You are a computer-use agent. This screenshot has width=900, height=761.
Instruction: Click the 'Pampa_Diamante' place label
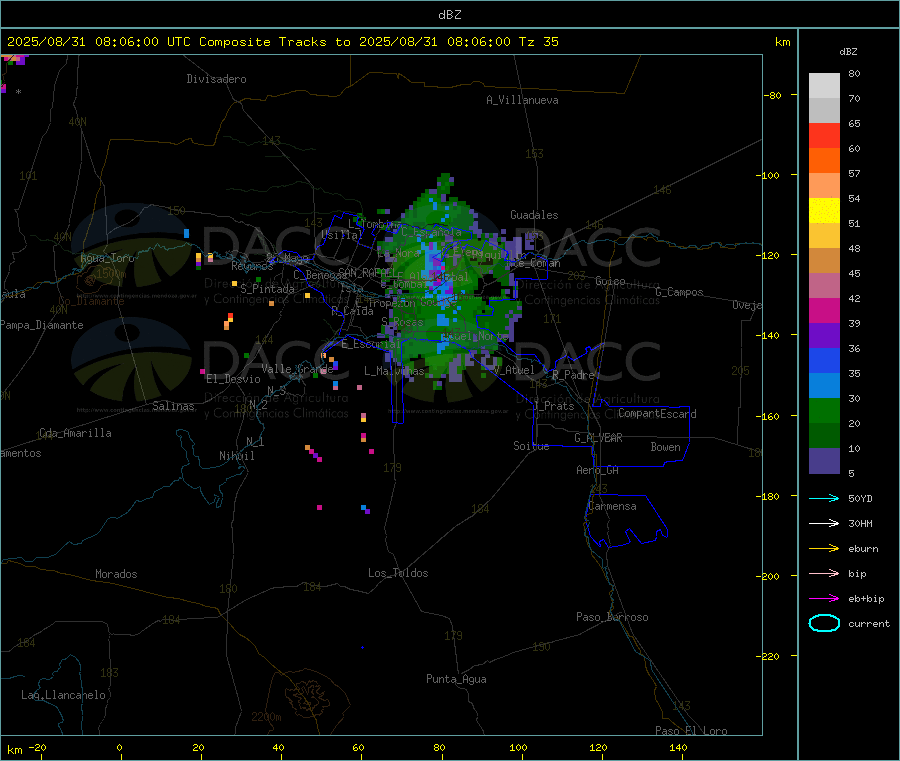tap(42, 325)
